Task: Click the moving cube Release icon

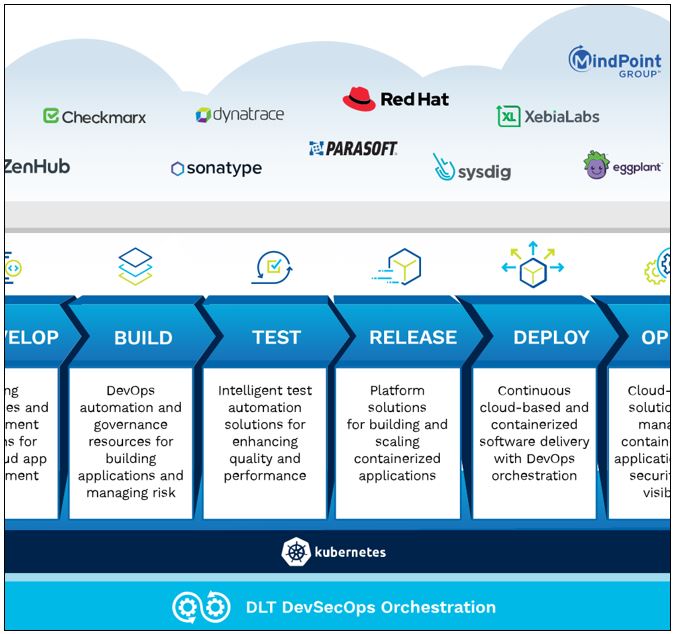Action: coord(396,266)
